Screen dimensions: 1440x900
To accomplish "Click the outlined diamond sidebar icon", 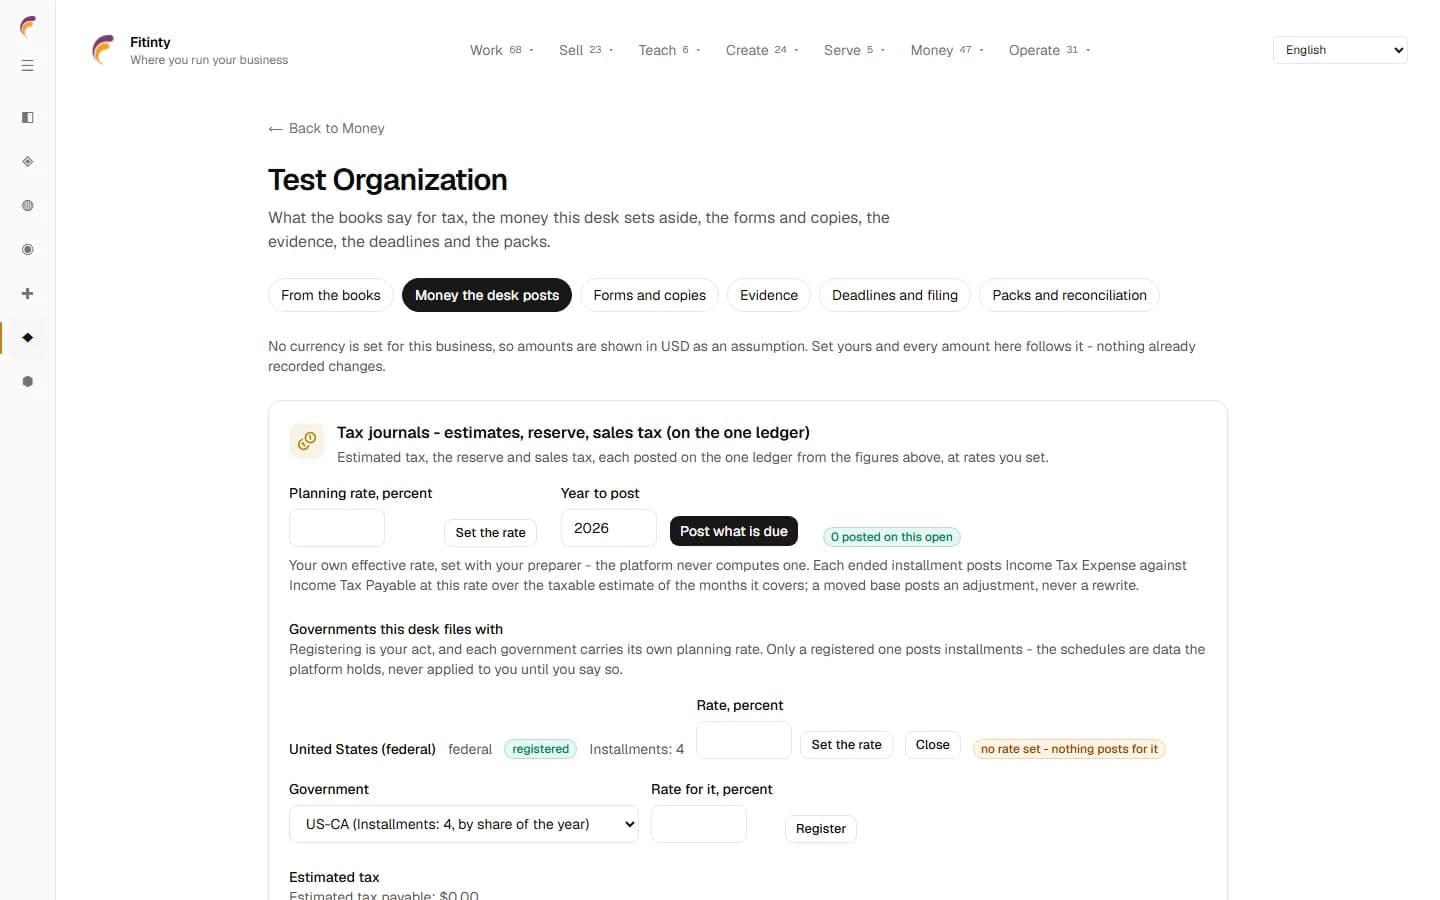I will [28, 162].
